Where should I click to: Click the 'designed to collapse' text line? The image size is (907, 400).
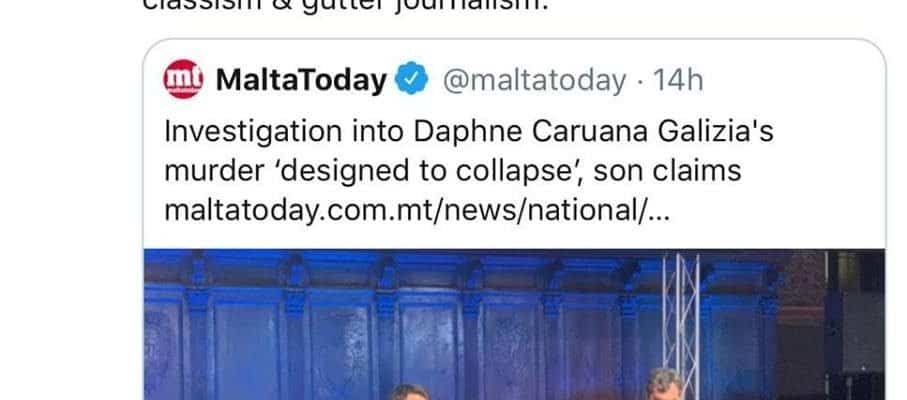coord(453,172)
